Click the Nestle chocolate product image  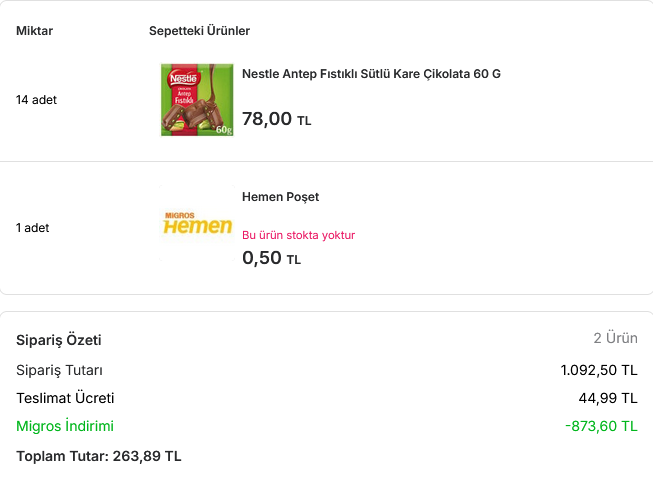coord(197,100)
